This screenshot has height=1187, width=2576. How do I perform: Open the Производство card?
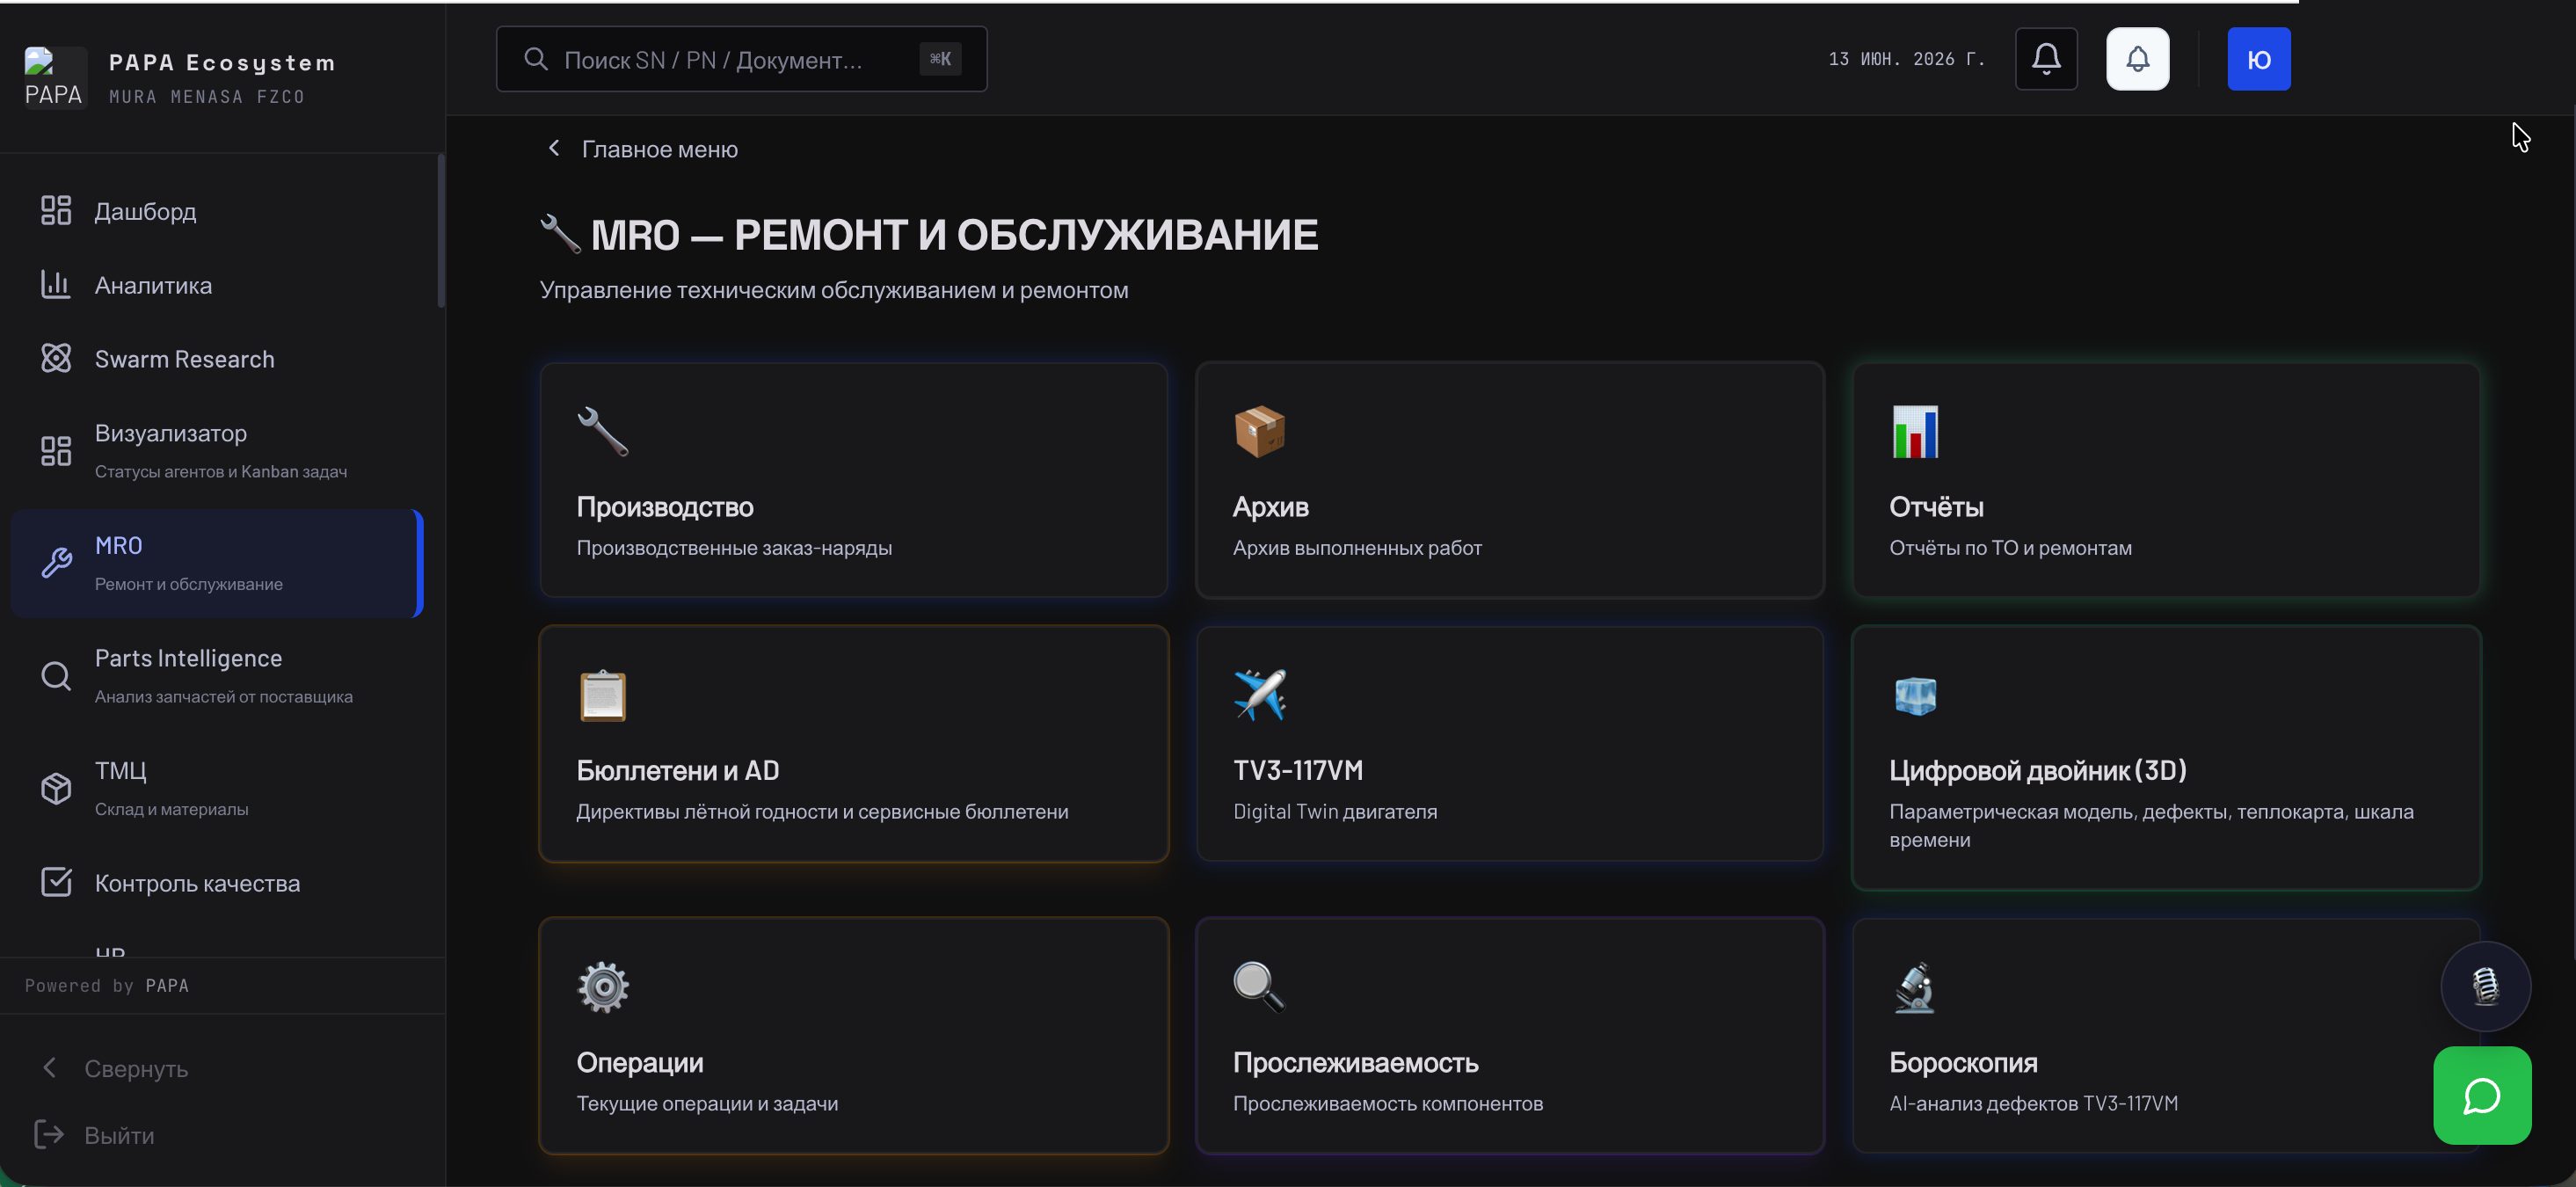(x=853, y=480)
